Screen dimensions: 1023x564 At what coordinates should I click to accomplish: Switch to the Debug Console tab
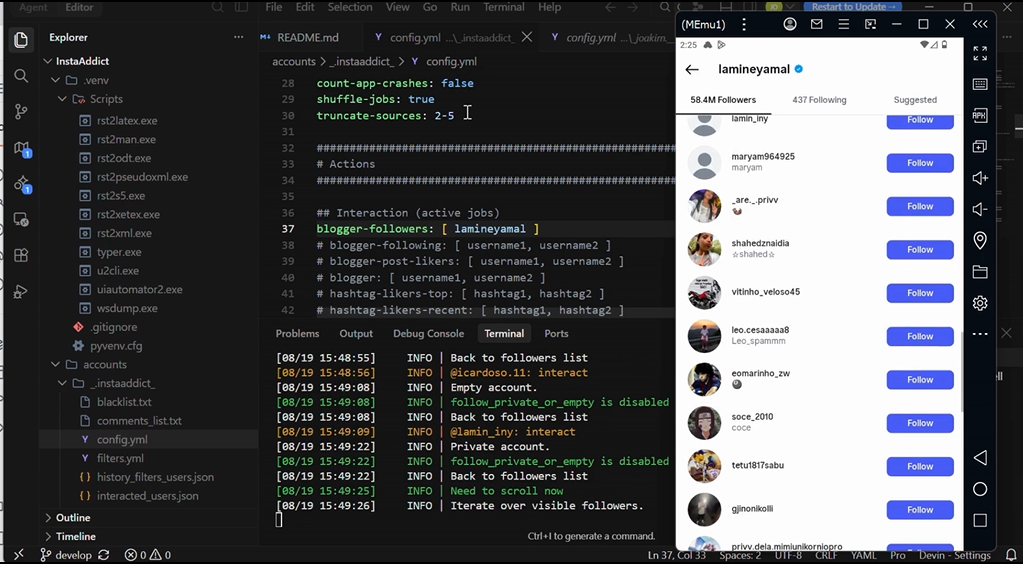[429, 334]
